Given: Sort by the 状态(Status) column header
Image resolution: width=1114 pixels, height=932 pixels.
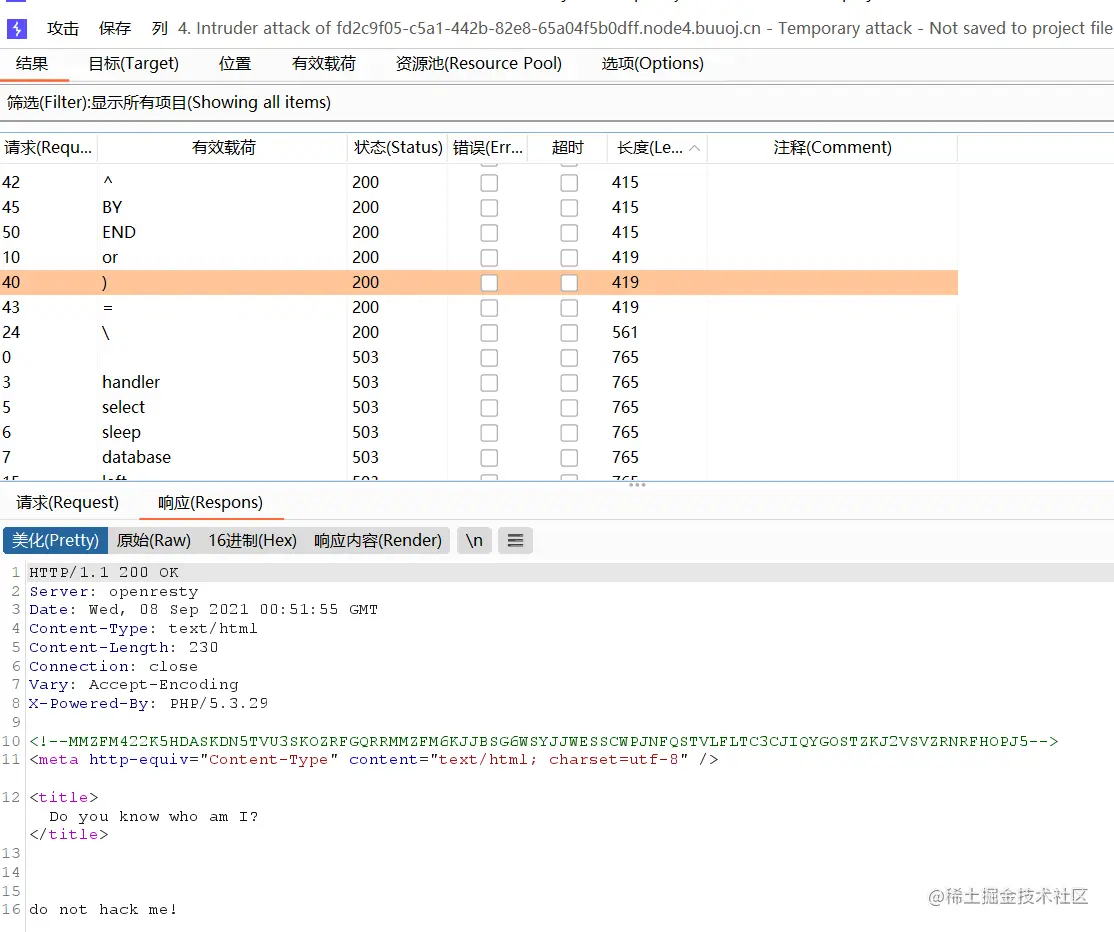Looking at the screenshot, I should 398,148.
